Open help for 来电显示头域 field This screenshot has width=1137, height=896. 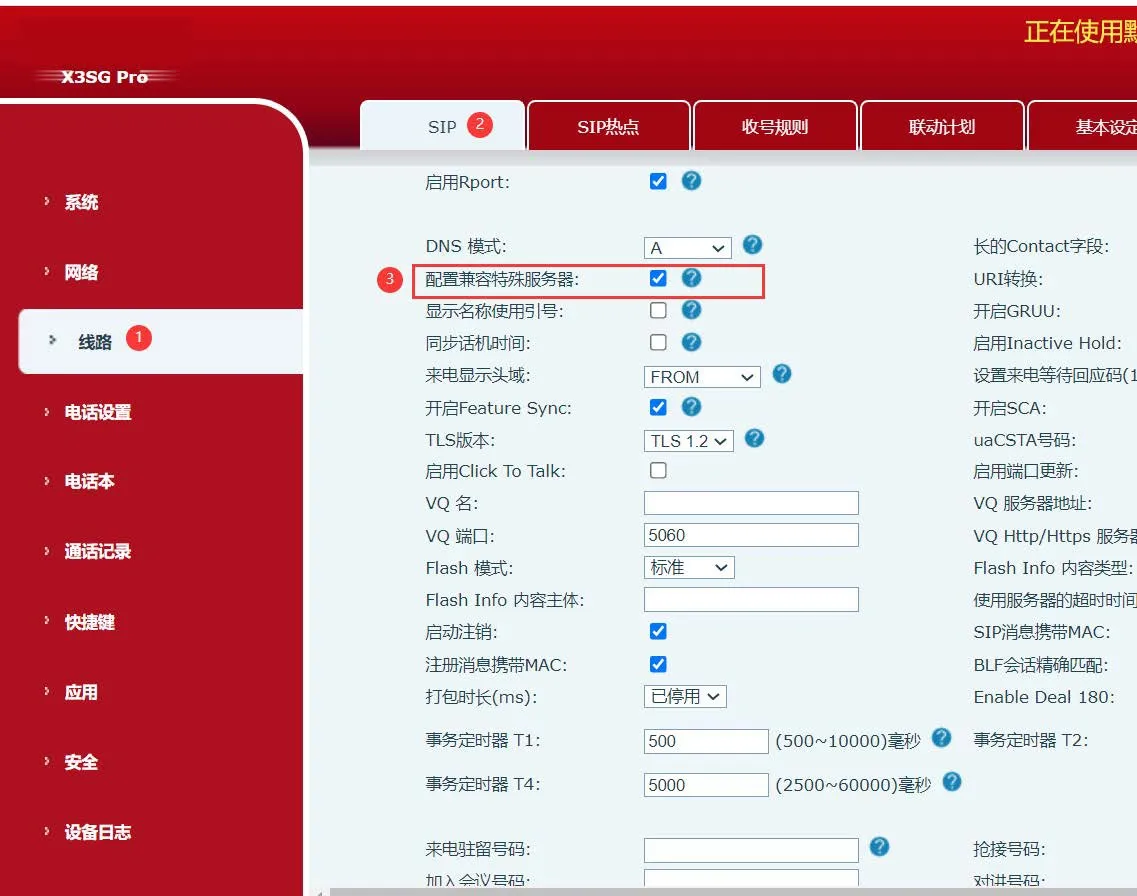(781, 375)
